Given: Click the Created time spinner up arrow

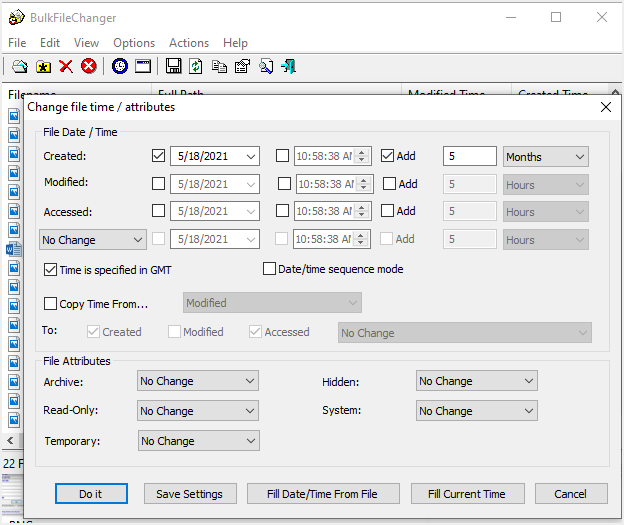Looking at the screenshot, I should pyautogui.click(x=361, y=152).
